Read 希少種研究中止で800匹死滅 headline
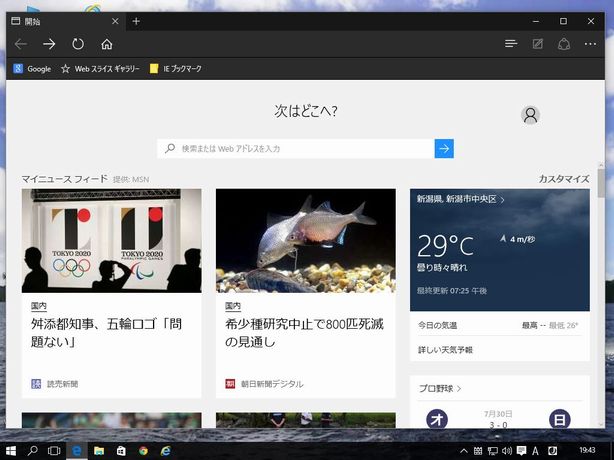Image resolution: width=614 pixels, height=460 pixels. pyautogui.click(x=304, y=333)
